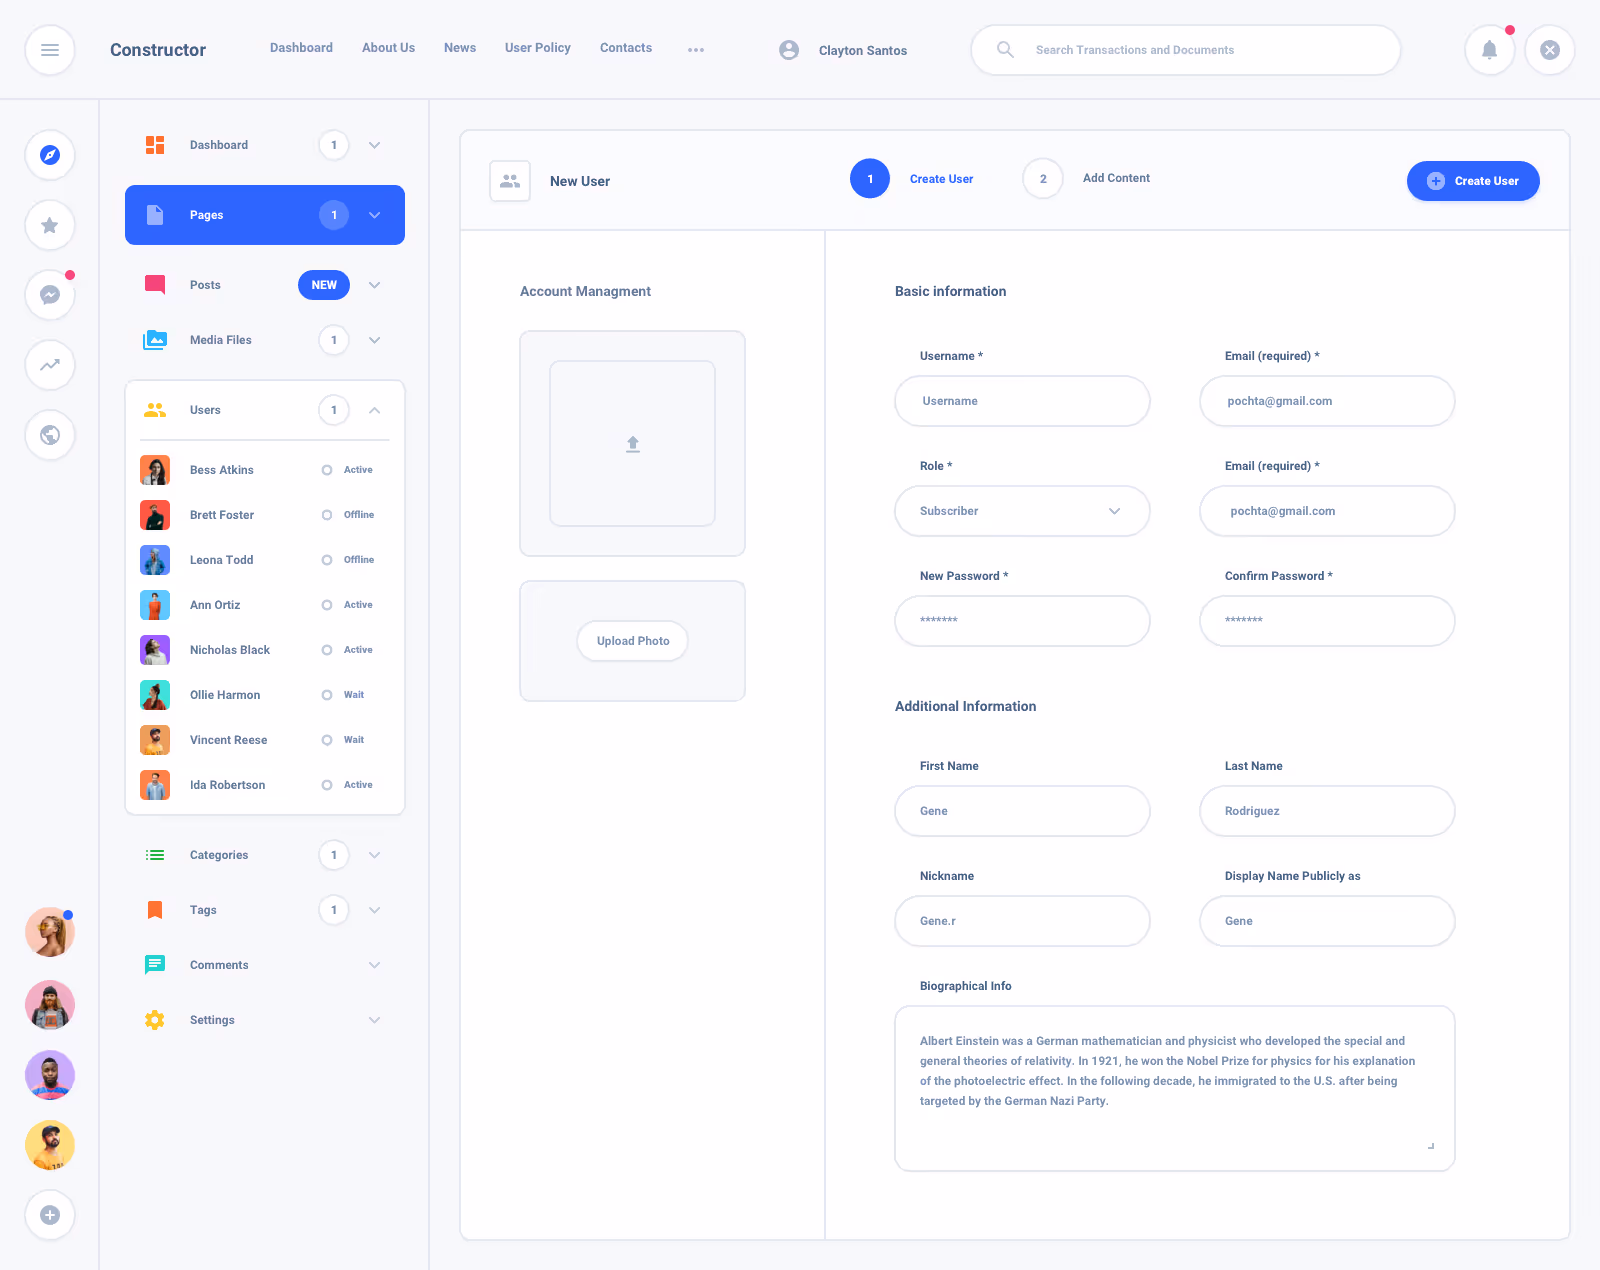Click the Users group icon
1600x1270 pixels.
(x=155, y=410)
